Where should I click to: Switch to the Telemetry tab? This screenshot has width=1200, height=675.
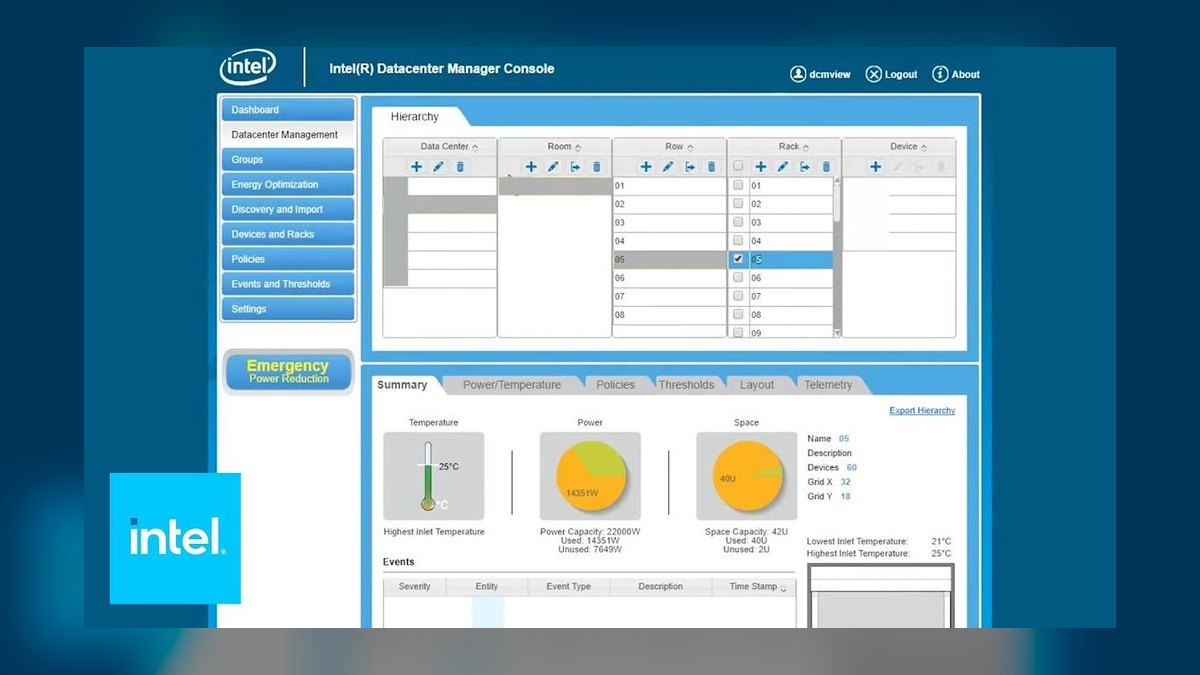click(x=828, y=385)
